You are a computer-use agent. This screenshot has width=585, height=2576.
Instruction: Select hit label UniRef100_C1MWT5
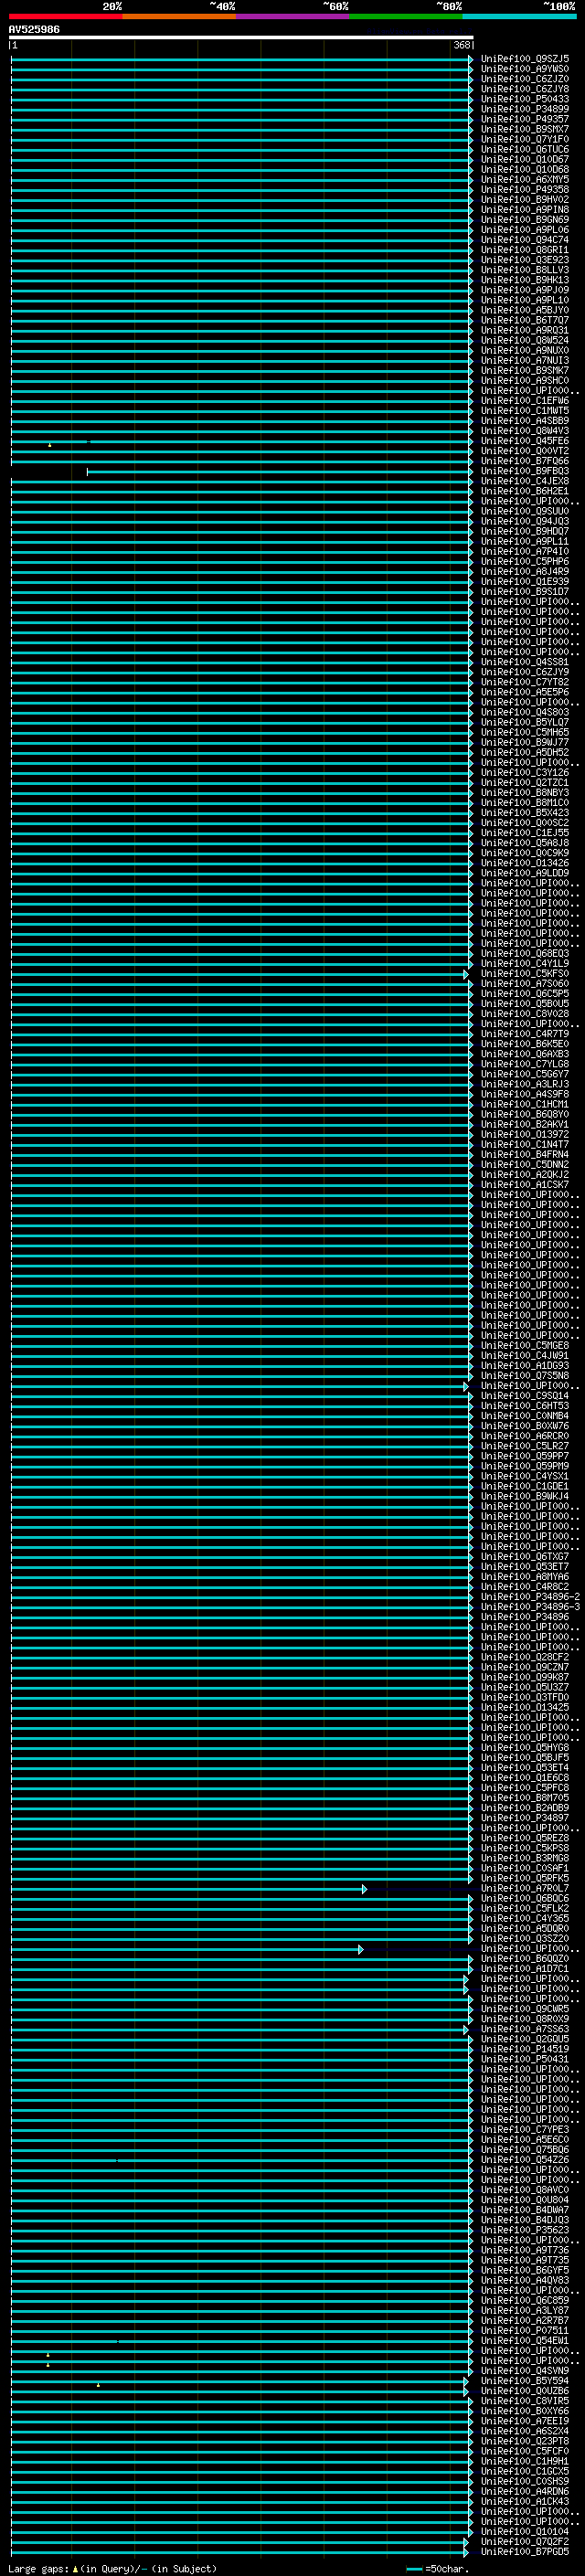525,411
